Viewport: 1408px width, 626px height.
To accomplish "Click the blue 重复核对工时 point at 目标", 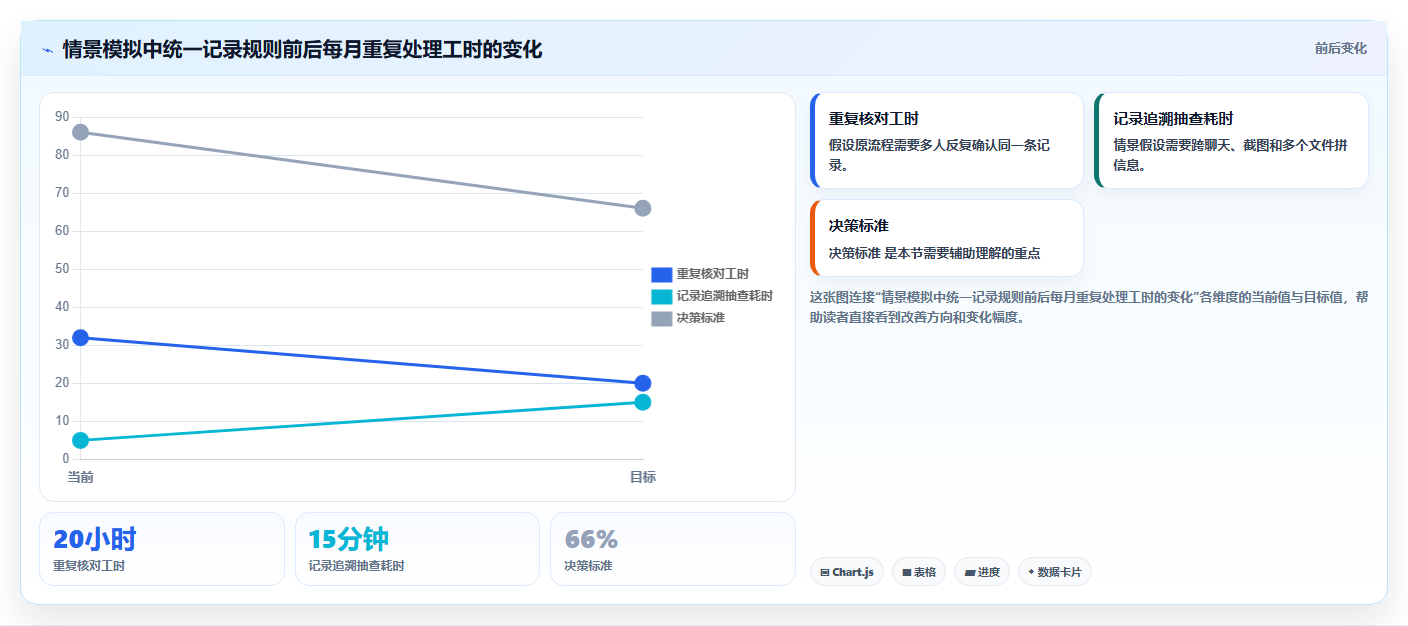I will tap(643, 383).
